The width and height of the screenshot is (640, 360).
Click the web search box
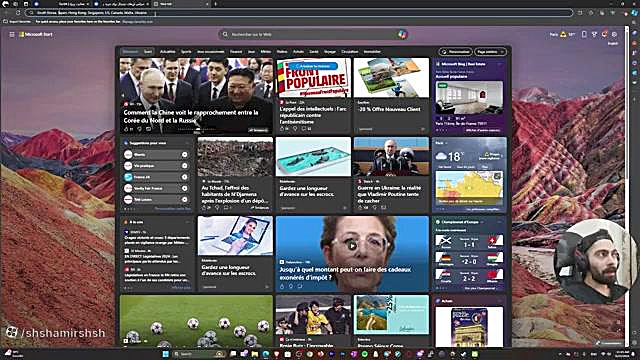tap(313, 35)
